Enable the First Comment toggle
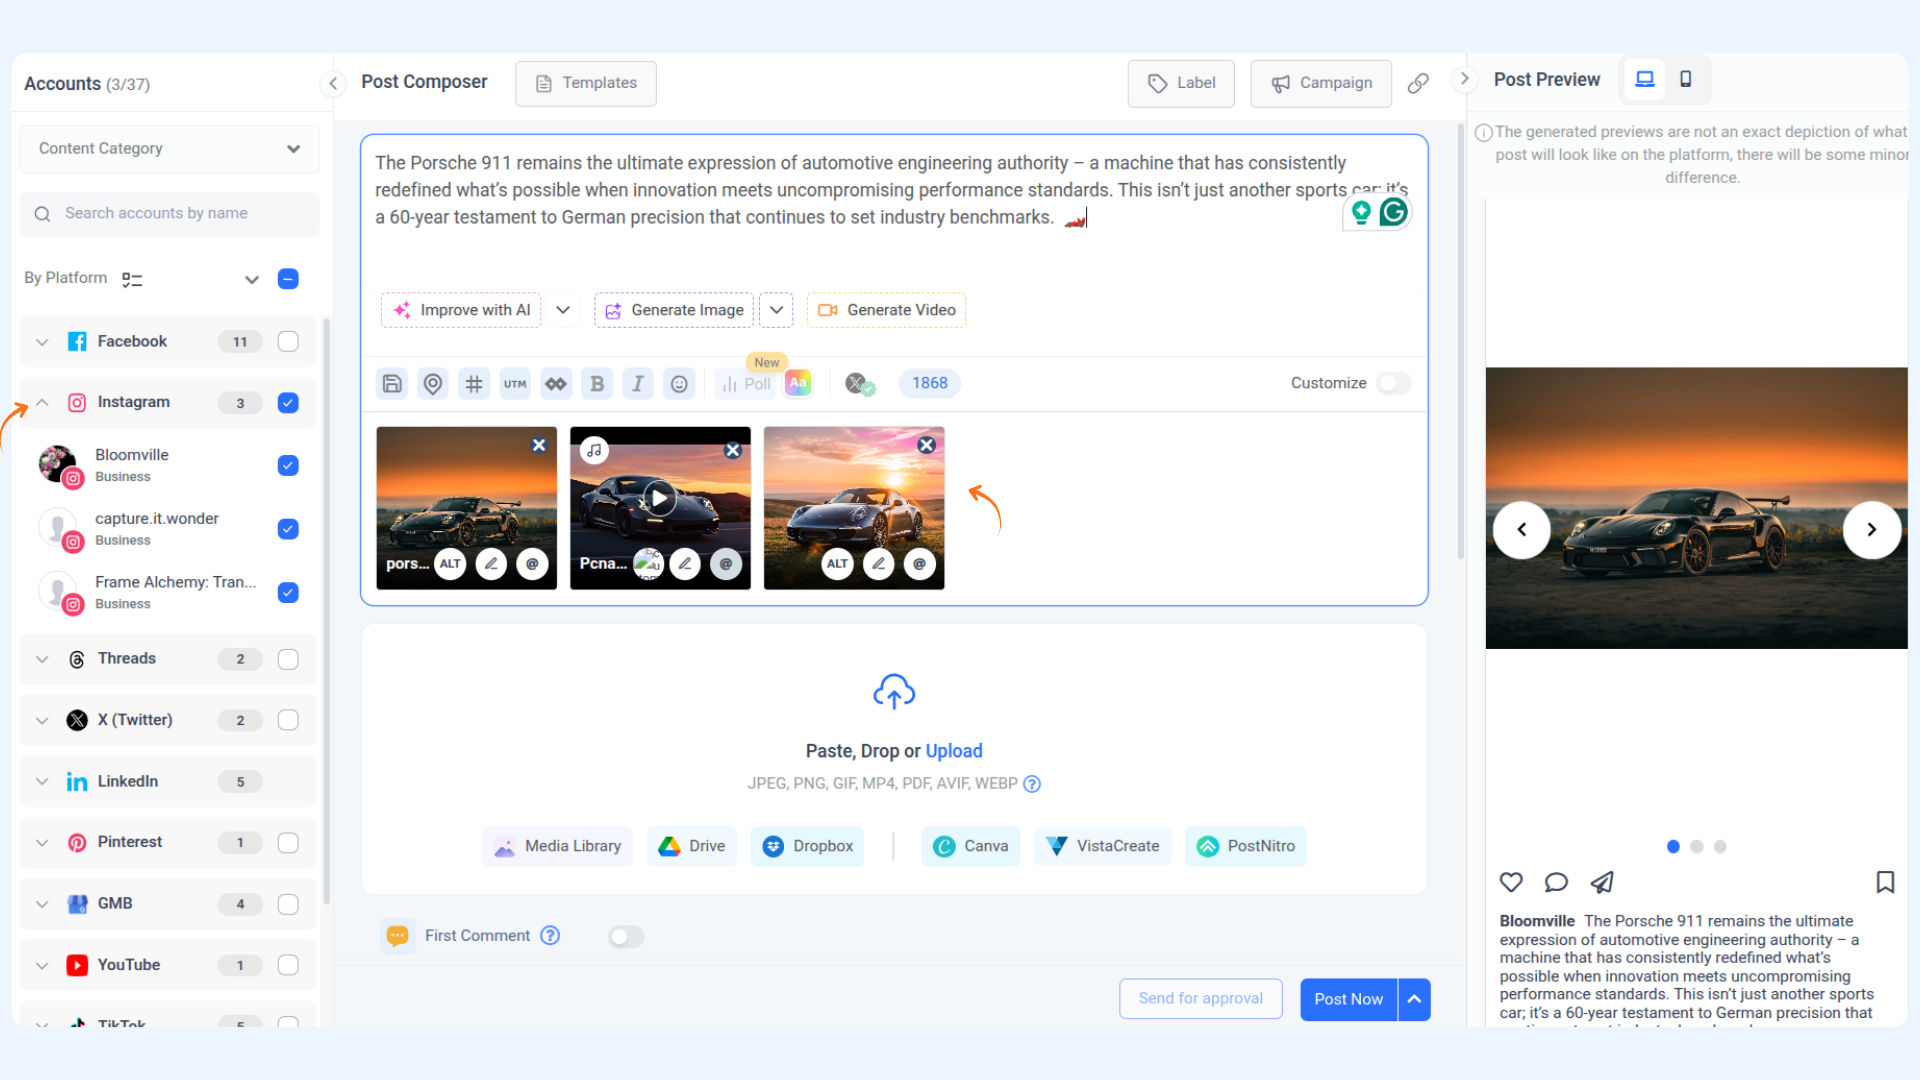This screenshot has width=1920, height=1080. point(626,937)
